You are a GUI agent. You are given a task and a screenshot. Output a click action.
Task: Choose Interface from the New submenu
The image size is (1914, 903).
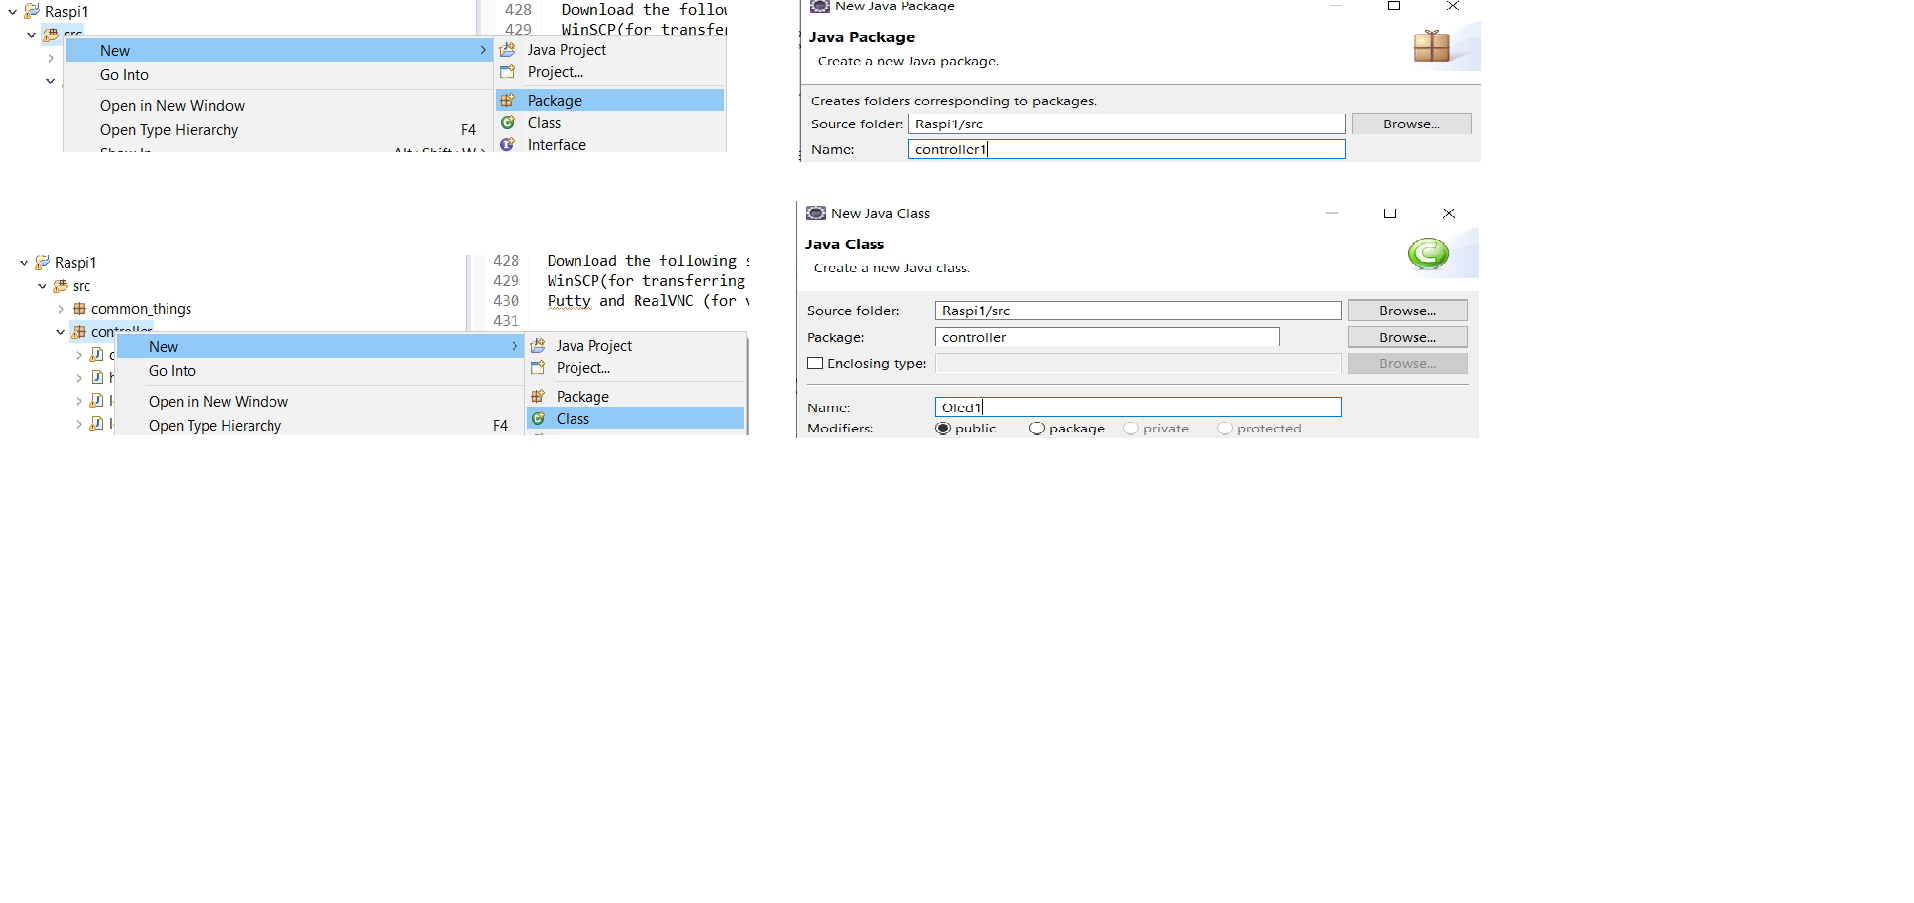556,145
